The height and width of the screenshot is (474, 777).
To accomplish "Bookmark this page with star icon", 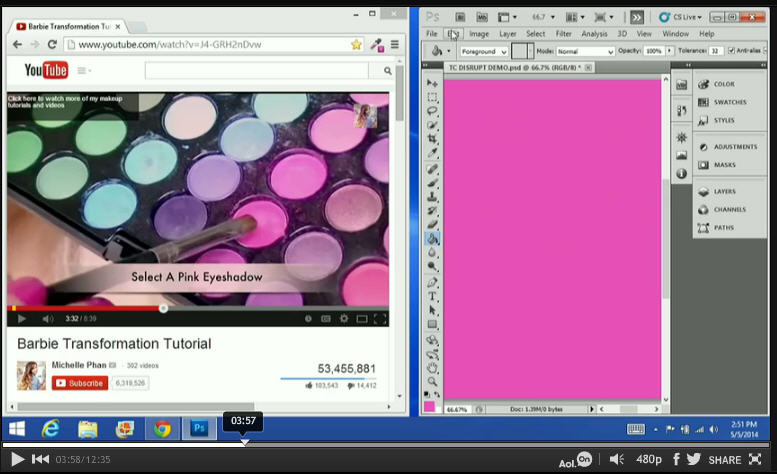I will [356, 45].
